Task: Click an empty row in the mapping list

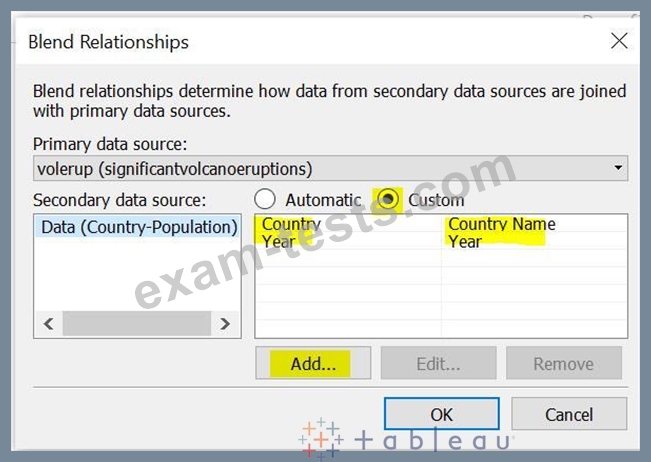Action: click(440, 292)
